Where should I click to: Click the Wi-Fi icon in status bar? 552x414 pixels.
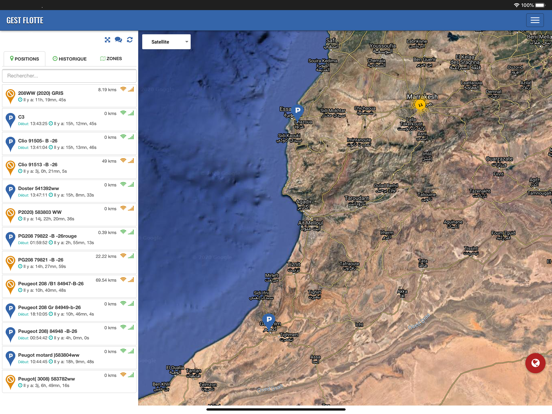(x=516, y=5)
